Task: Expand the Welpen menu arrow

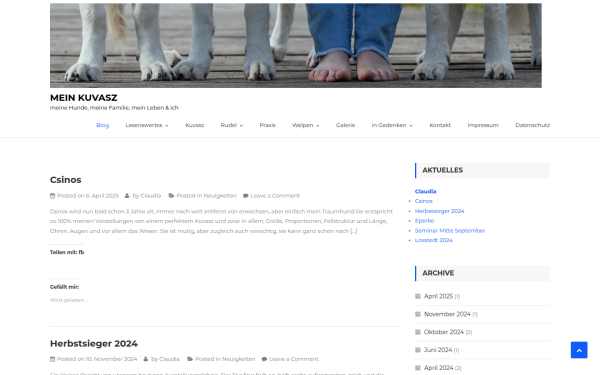Action: click(x=318, y=126)
